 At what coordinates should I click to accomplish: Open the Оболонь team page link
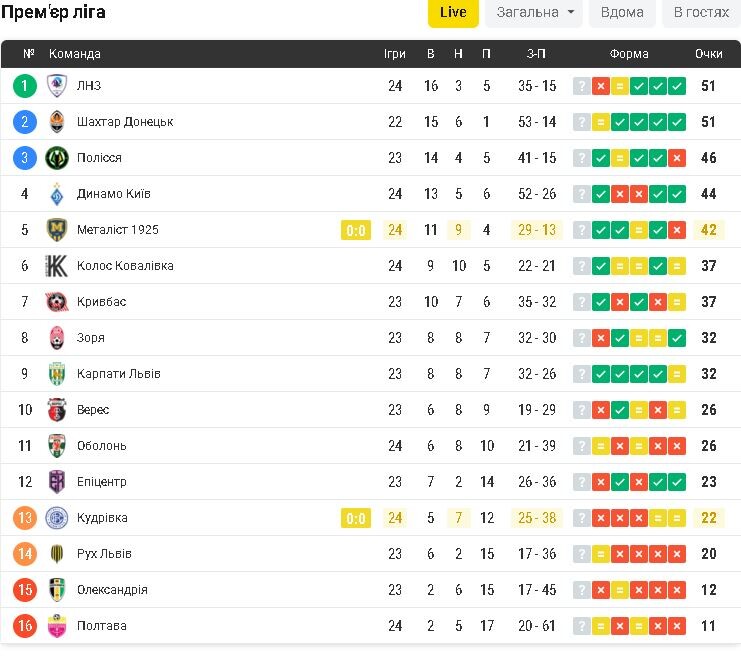pos(102,446)
